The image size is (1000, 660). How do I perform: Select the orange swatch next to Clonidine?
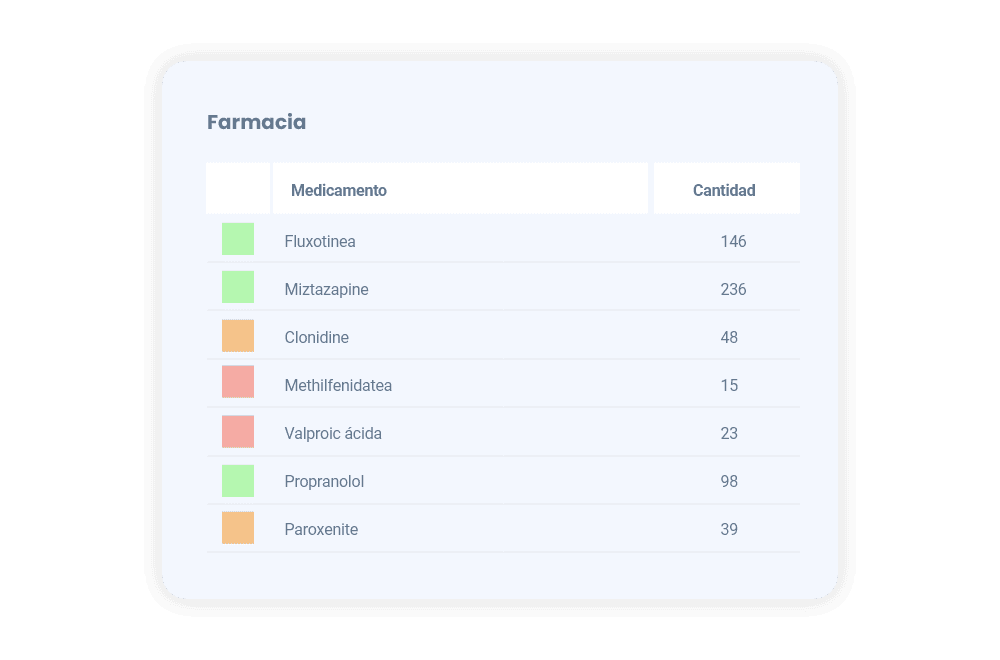238,336
